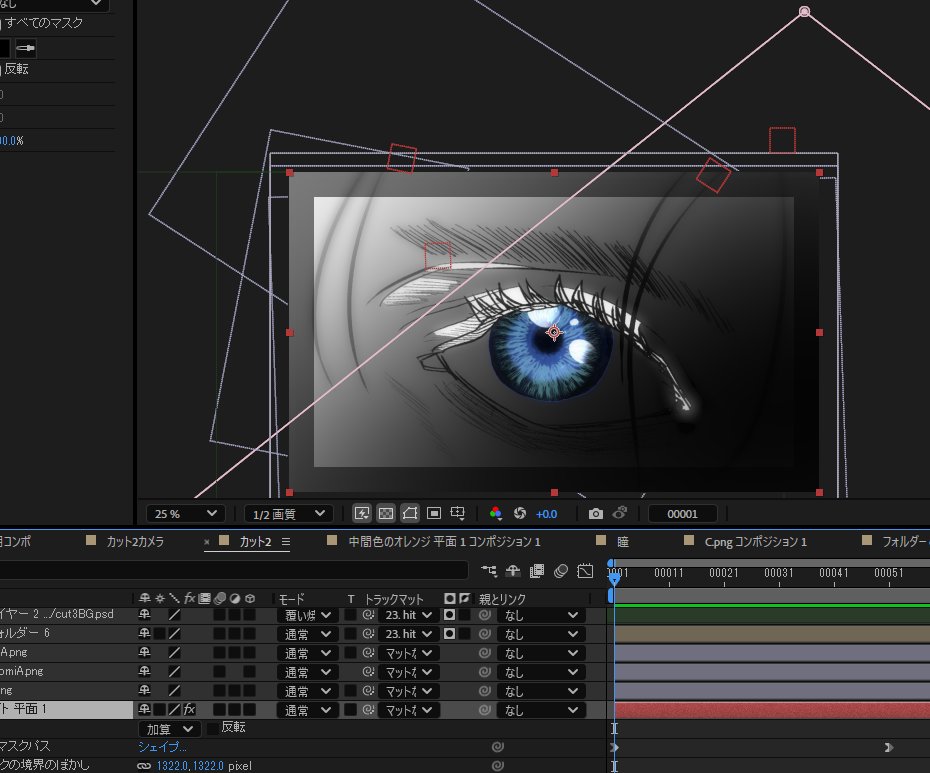
Task: Open the 加算 mask mode dropdown
Action: click(170, 729)
